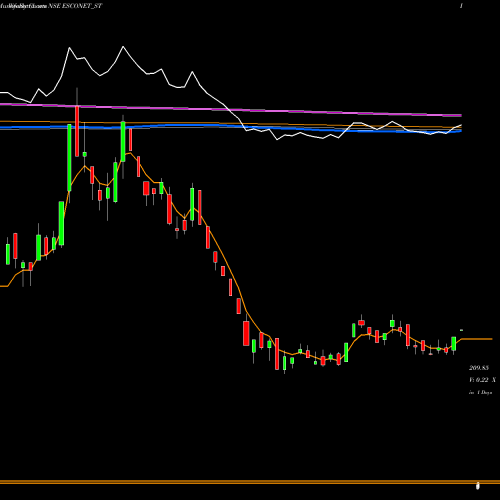Click the last tiny green candle at the chart's right end
Image resolution: width=500 pixels, height=500 pixels.
click(461, 330)
